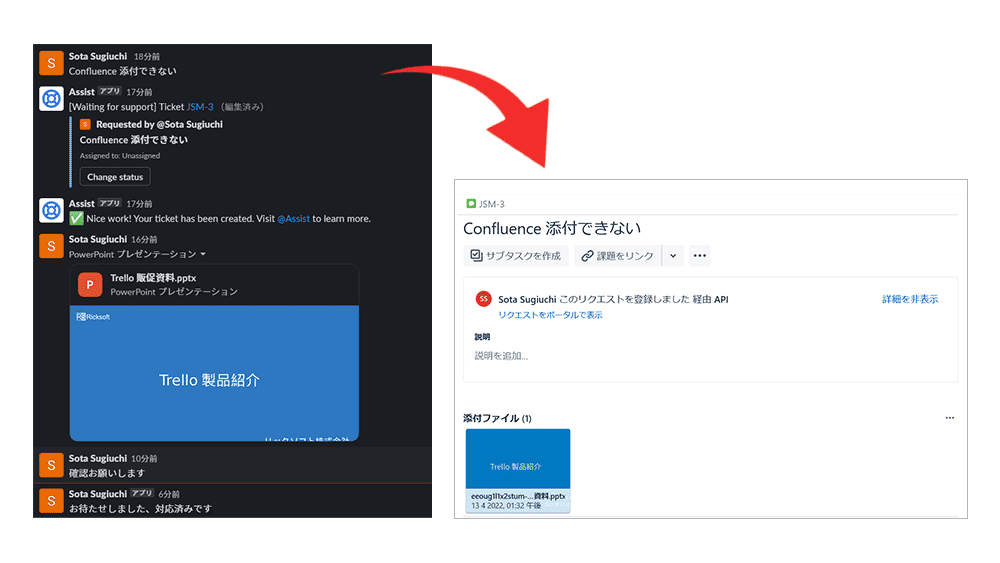Open the @Assist mention link
1000x563 pixels.
coord(293,218)
